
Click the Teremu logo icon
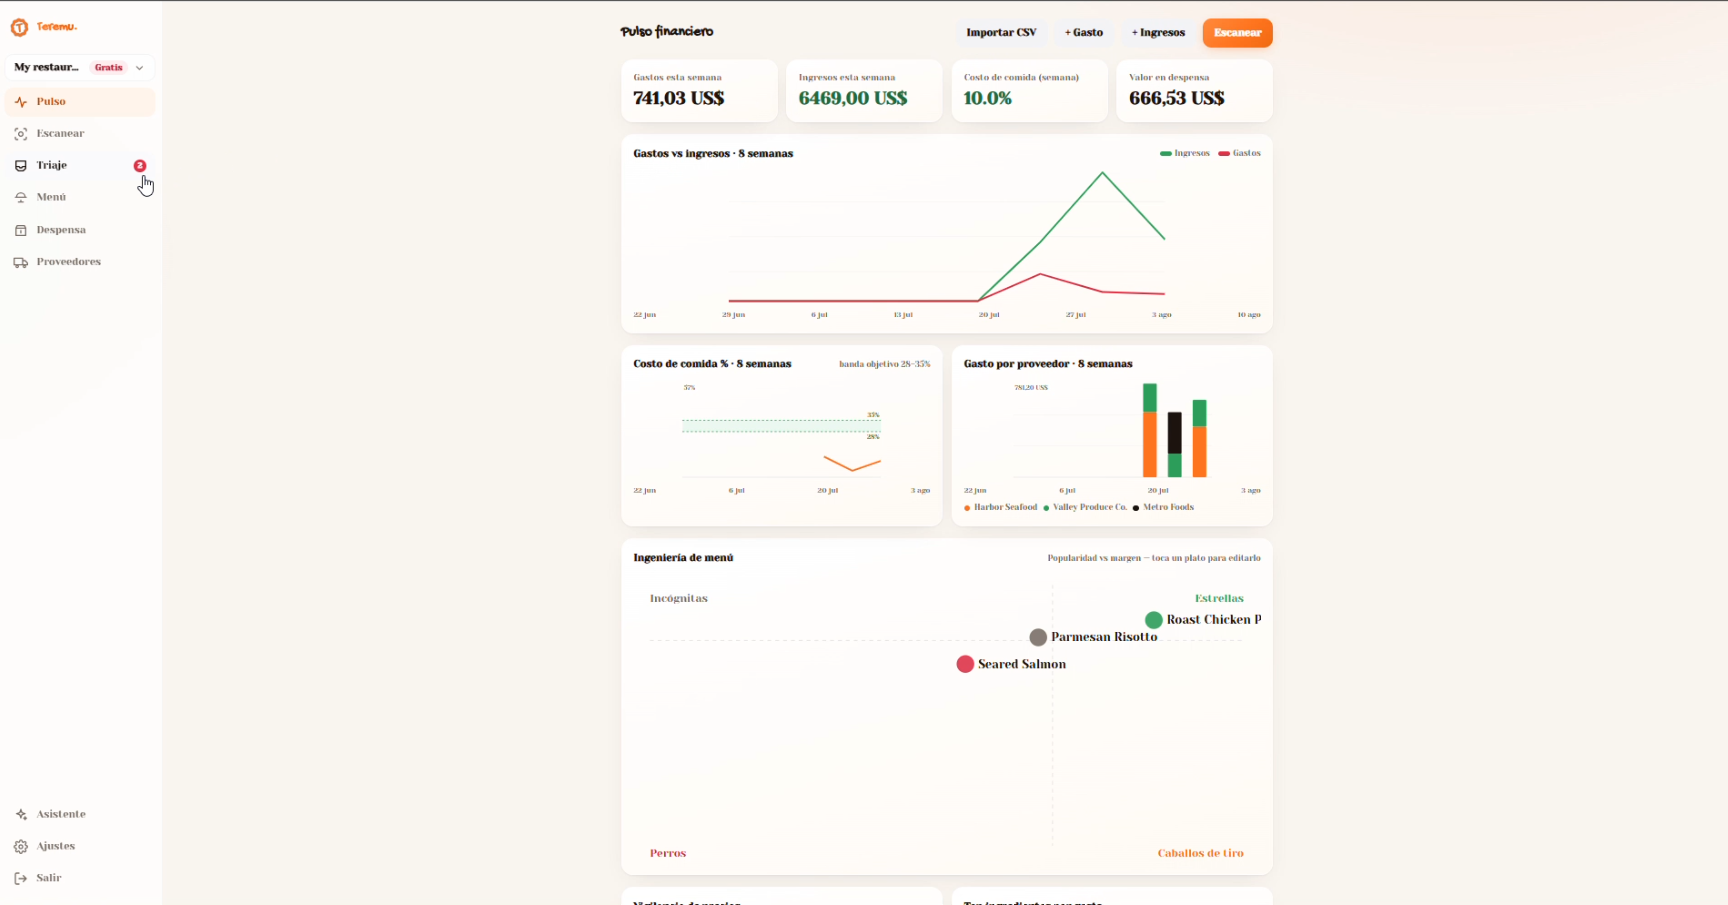[19, 27]
